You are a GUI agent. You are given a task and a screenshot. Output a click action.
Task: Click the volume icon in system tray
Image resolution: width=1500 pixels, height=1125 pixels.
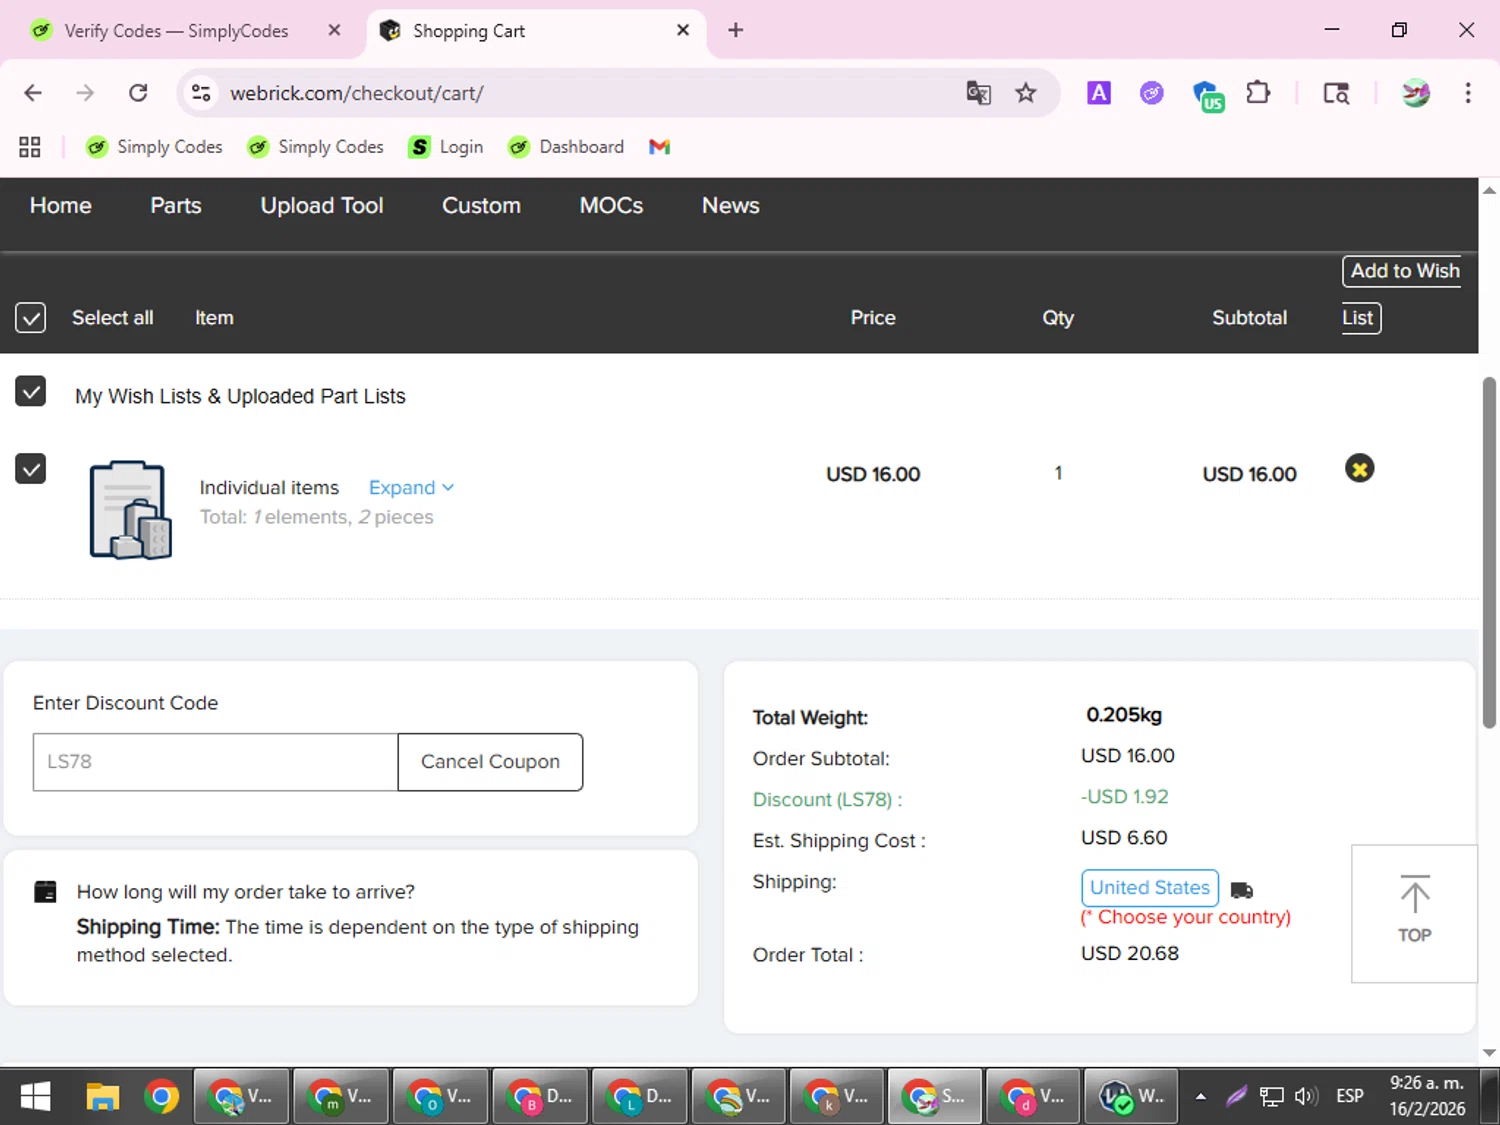click(1305, 1096)
